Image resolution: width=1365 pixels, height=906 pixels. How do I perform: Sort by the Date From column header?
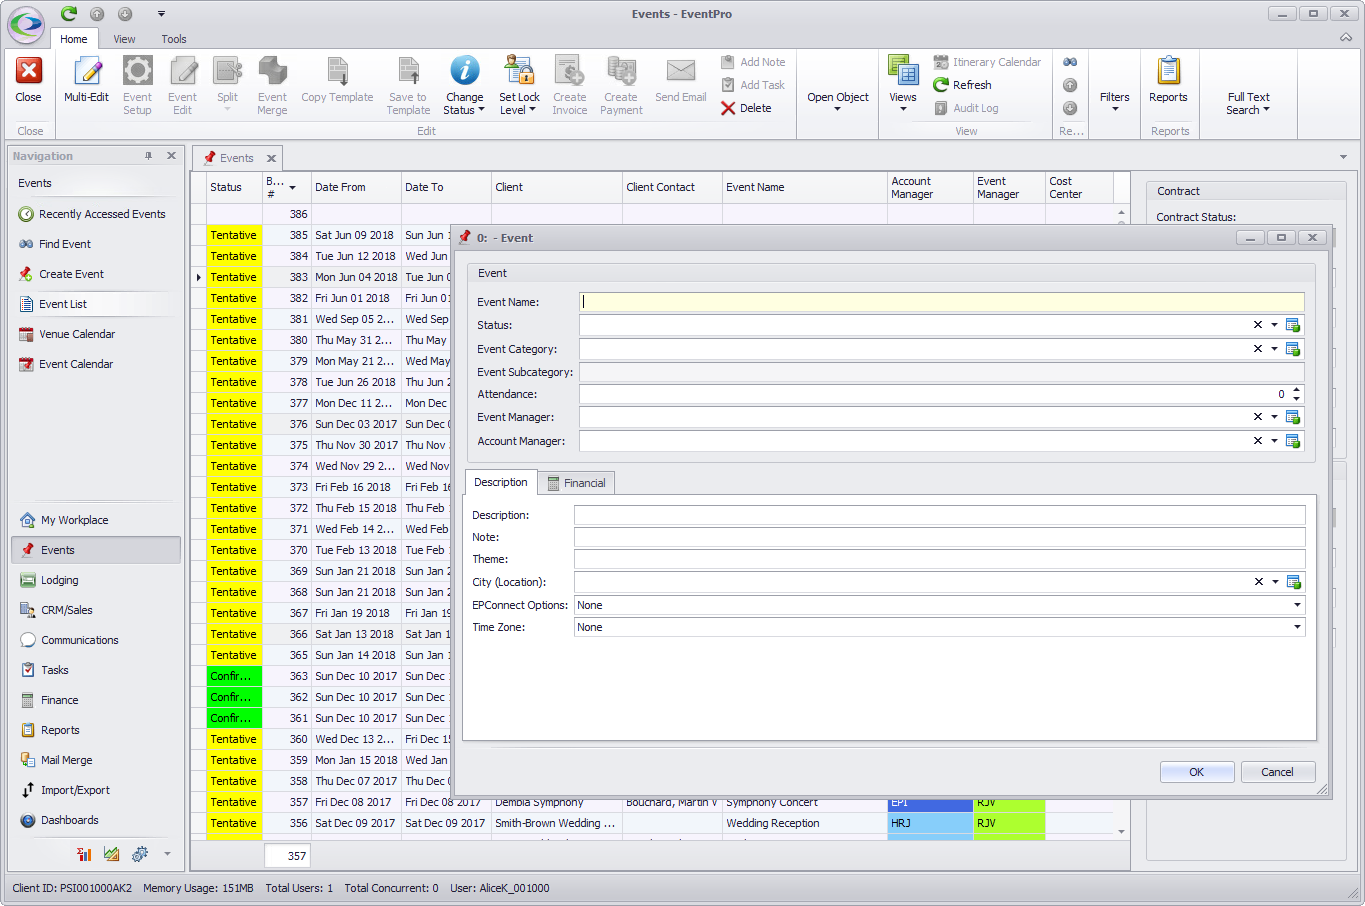[x=355, y=187]
